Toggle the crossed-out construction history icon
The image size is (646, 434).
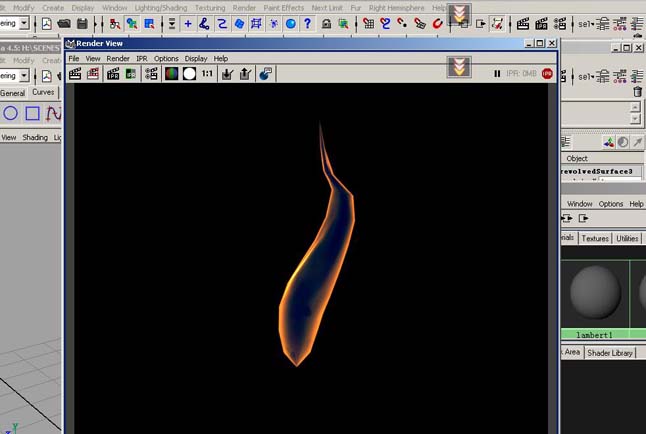pyautogui.click(x=497, y=24)
